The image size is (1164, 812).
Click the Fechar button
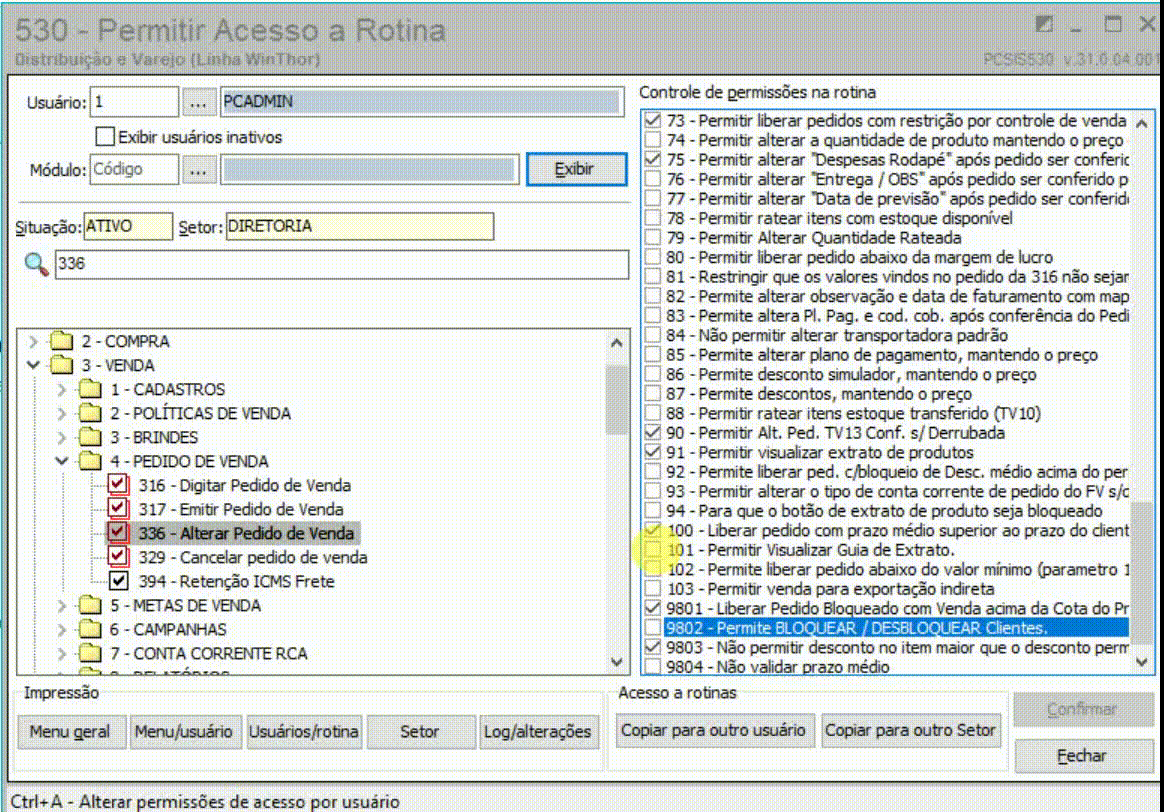1082,756
